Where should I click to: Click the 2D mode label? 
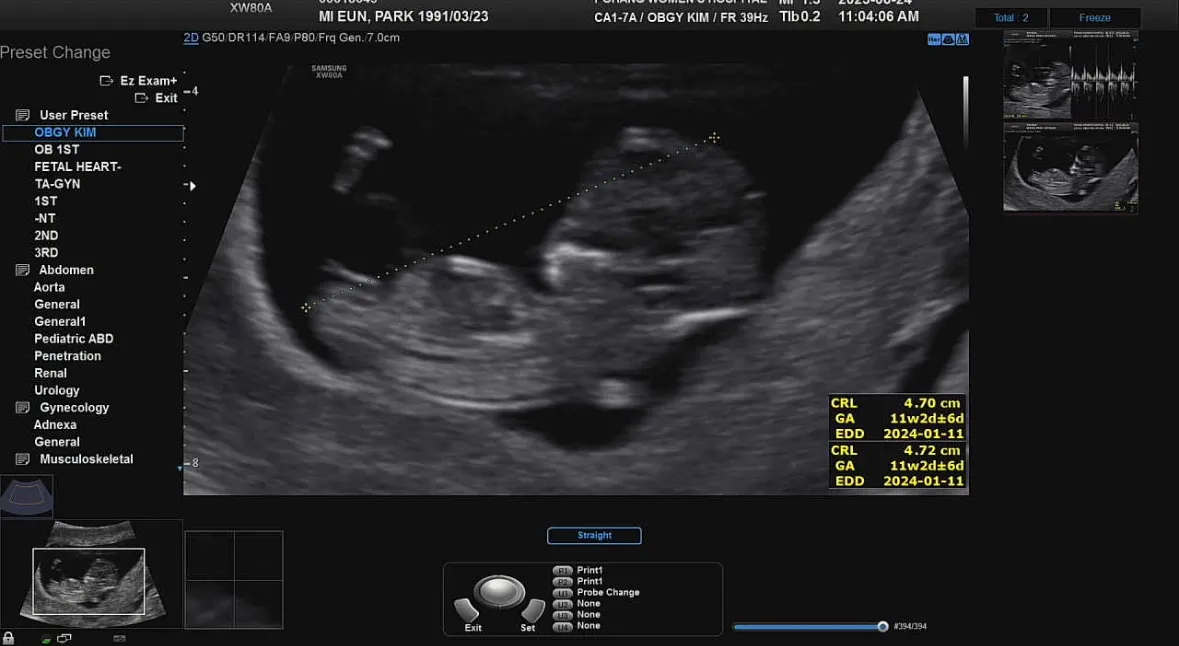click(x=191, y=38)
